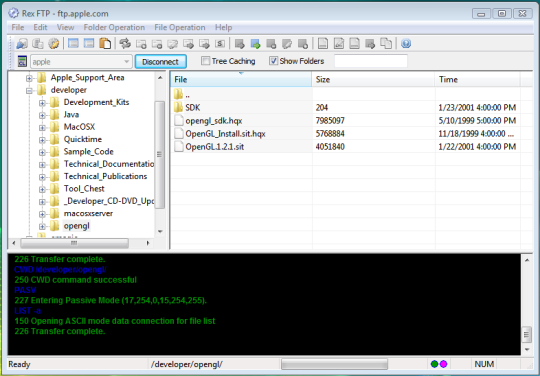This screenshot has height=376, width=540.
Task: Click the /developer/opengl/ path in the status bar
Action: pyautogui.click(x=187, y=364)
